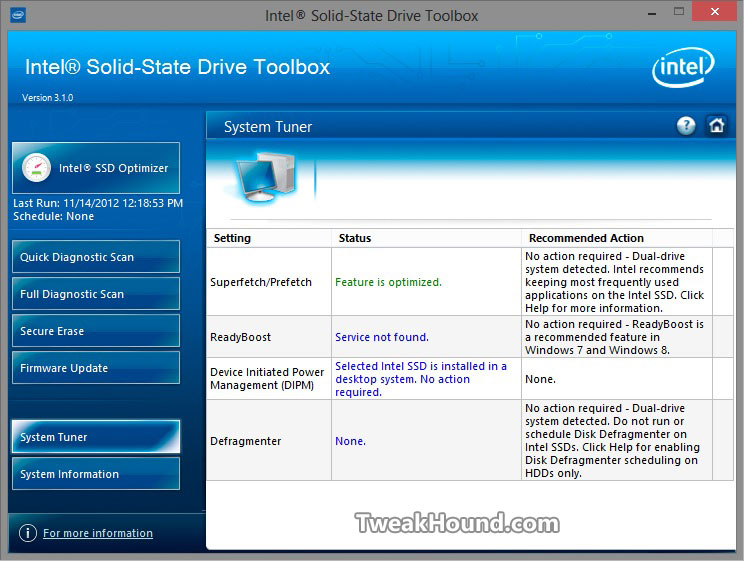Open Secure Erase
Screen dimensions: 744x561
point(96,331)
